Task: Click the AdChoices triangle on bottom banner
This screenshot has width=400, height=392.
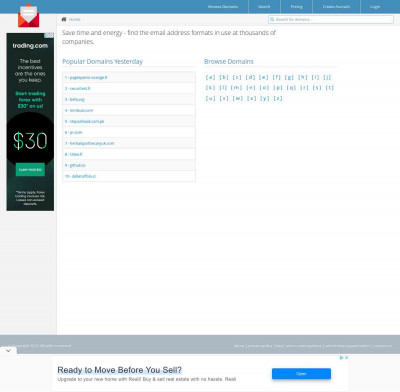Action: click(x=342, y=357)
